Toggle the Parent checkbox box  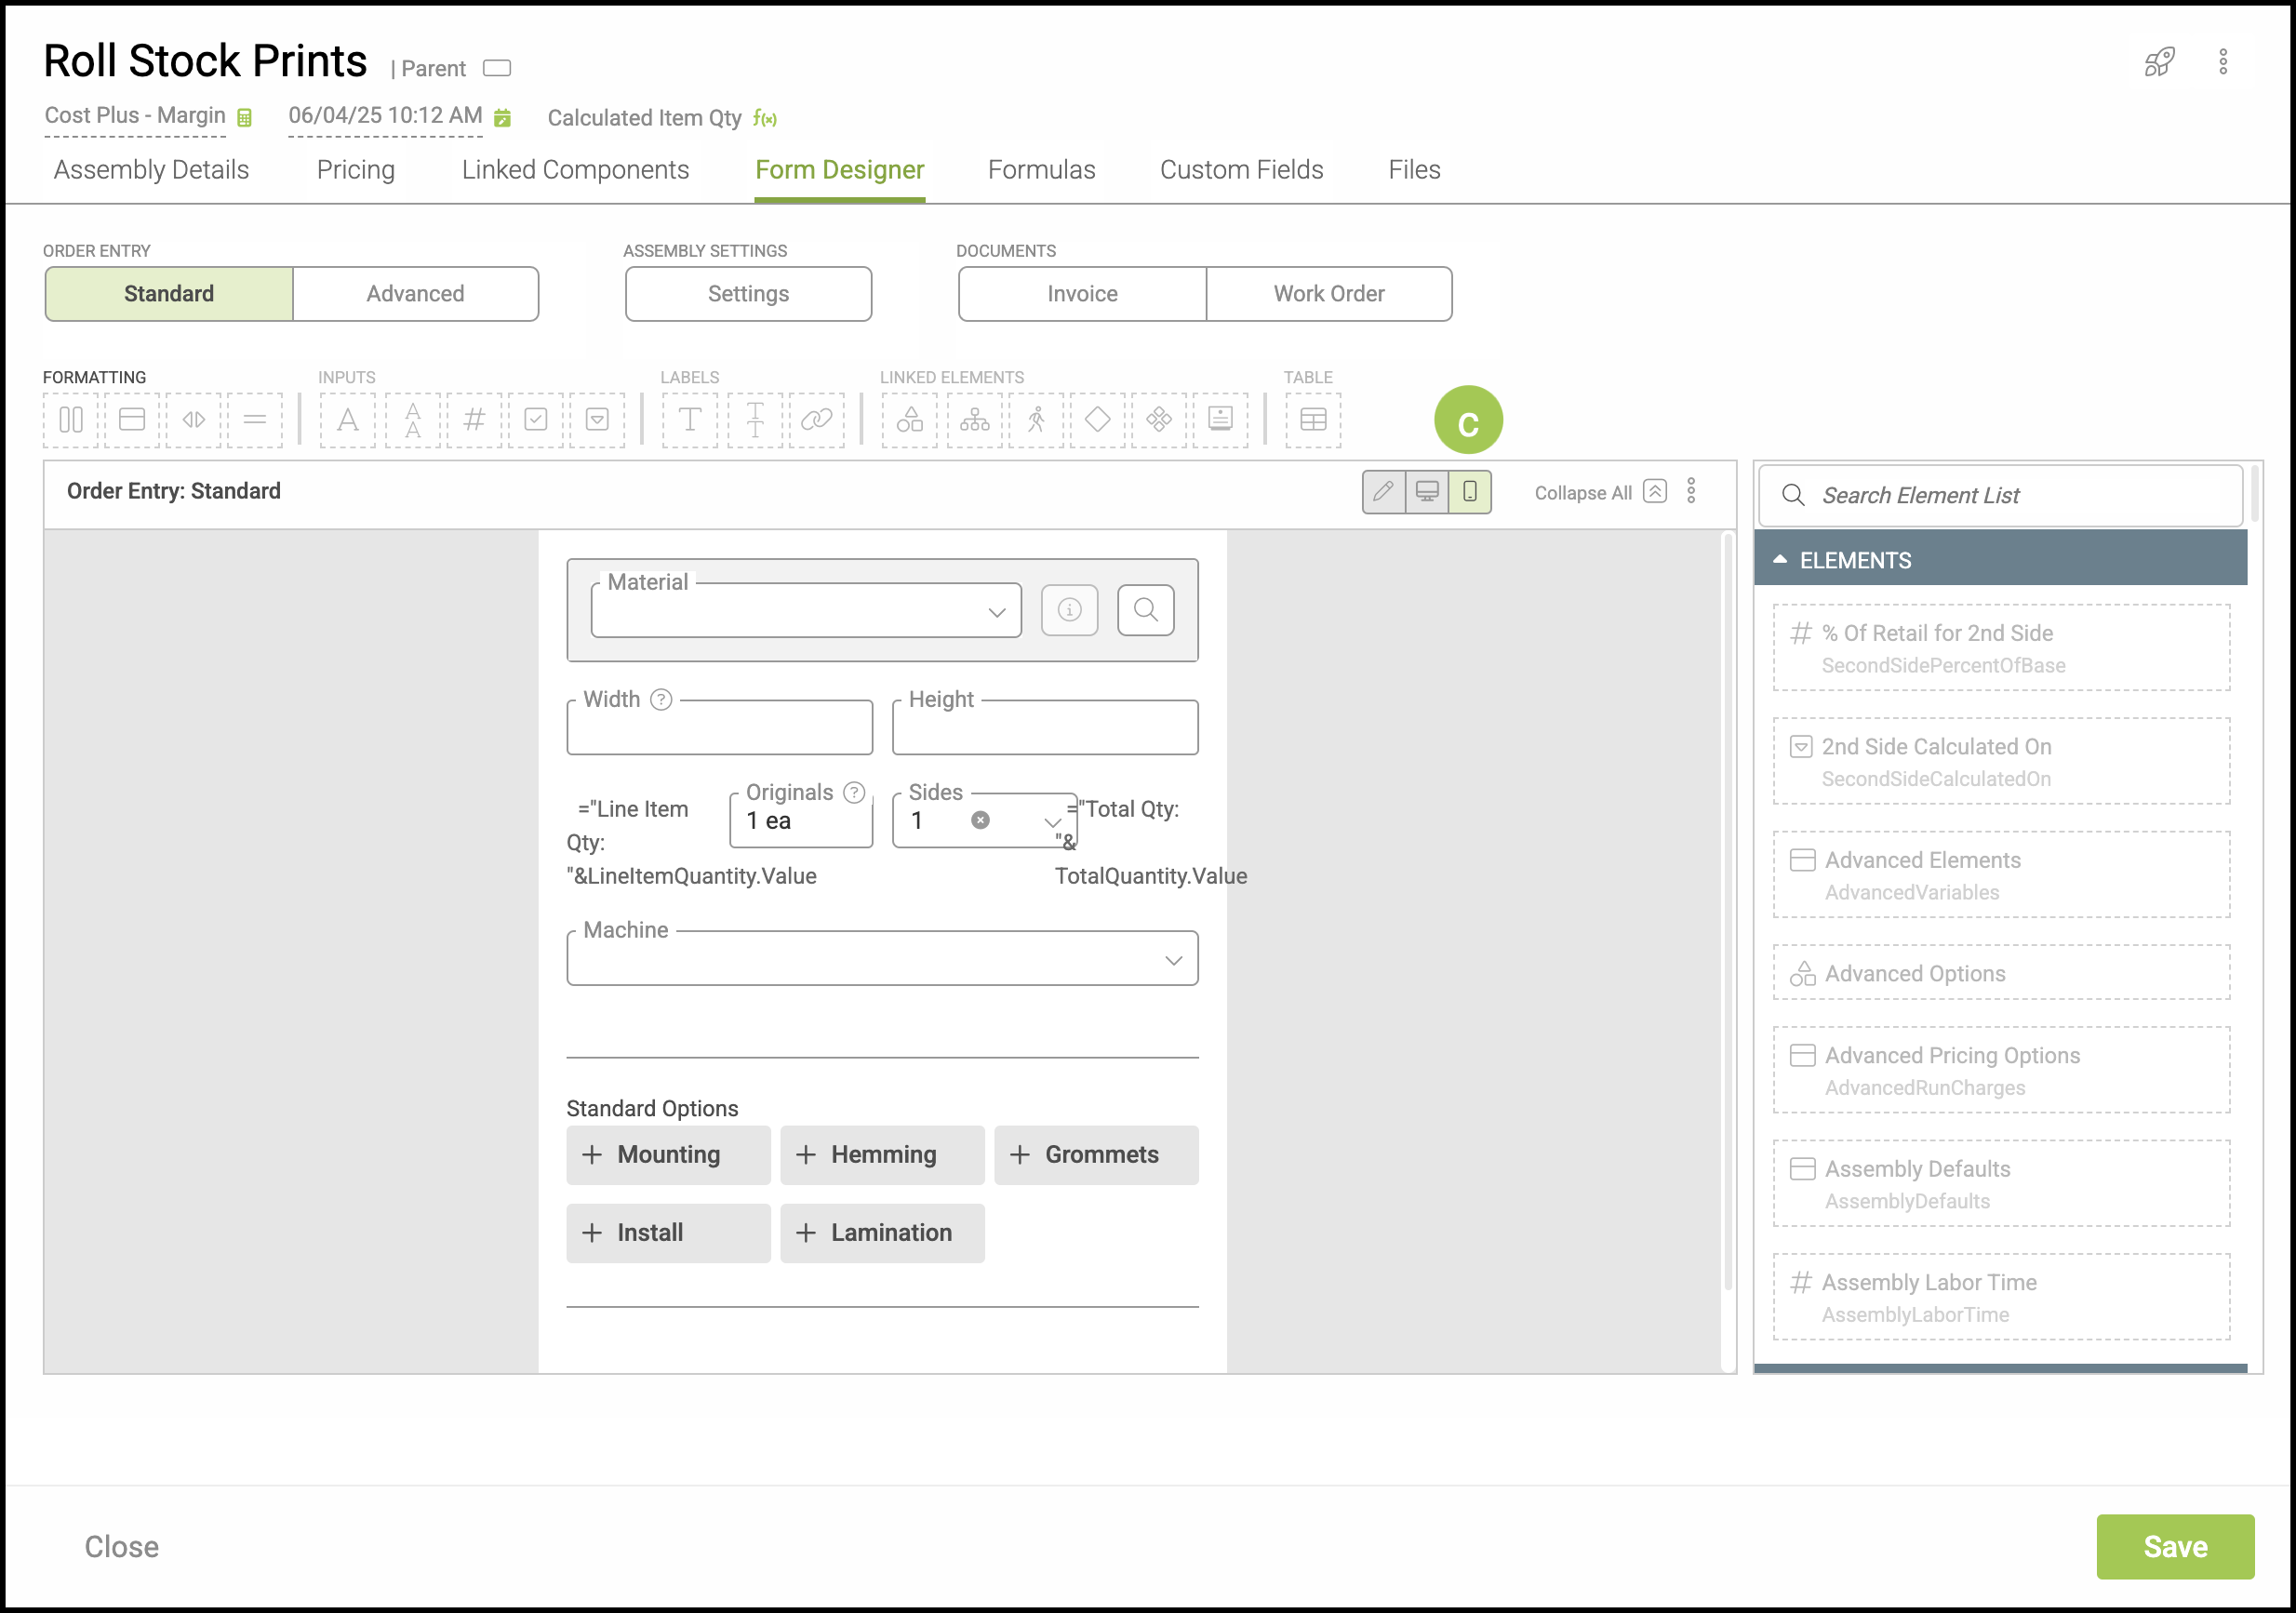click(497, 68)
